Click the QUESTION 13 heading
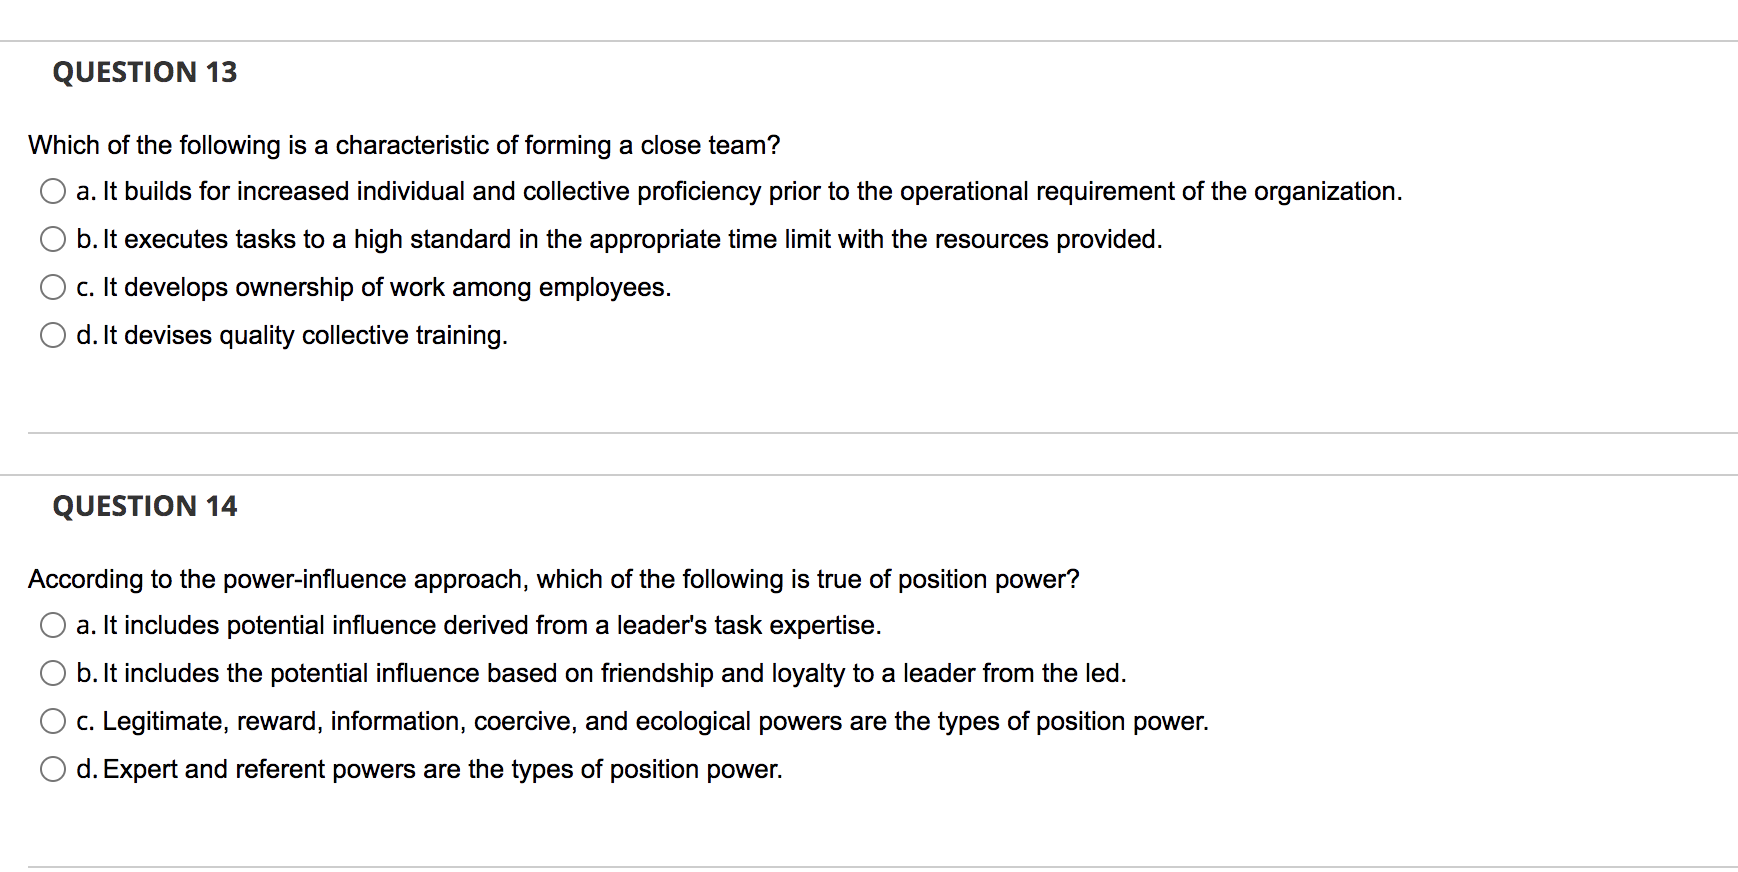 [145, 71]
